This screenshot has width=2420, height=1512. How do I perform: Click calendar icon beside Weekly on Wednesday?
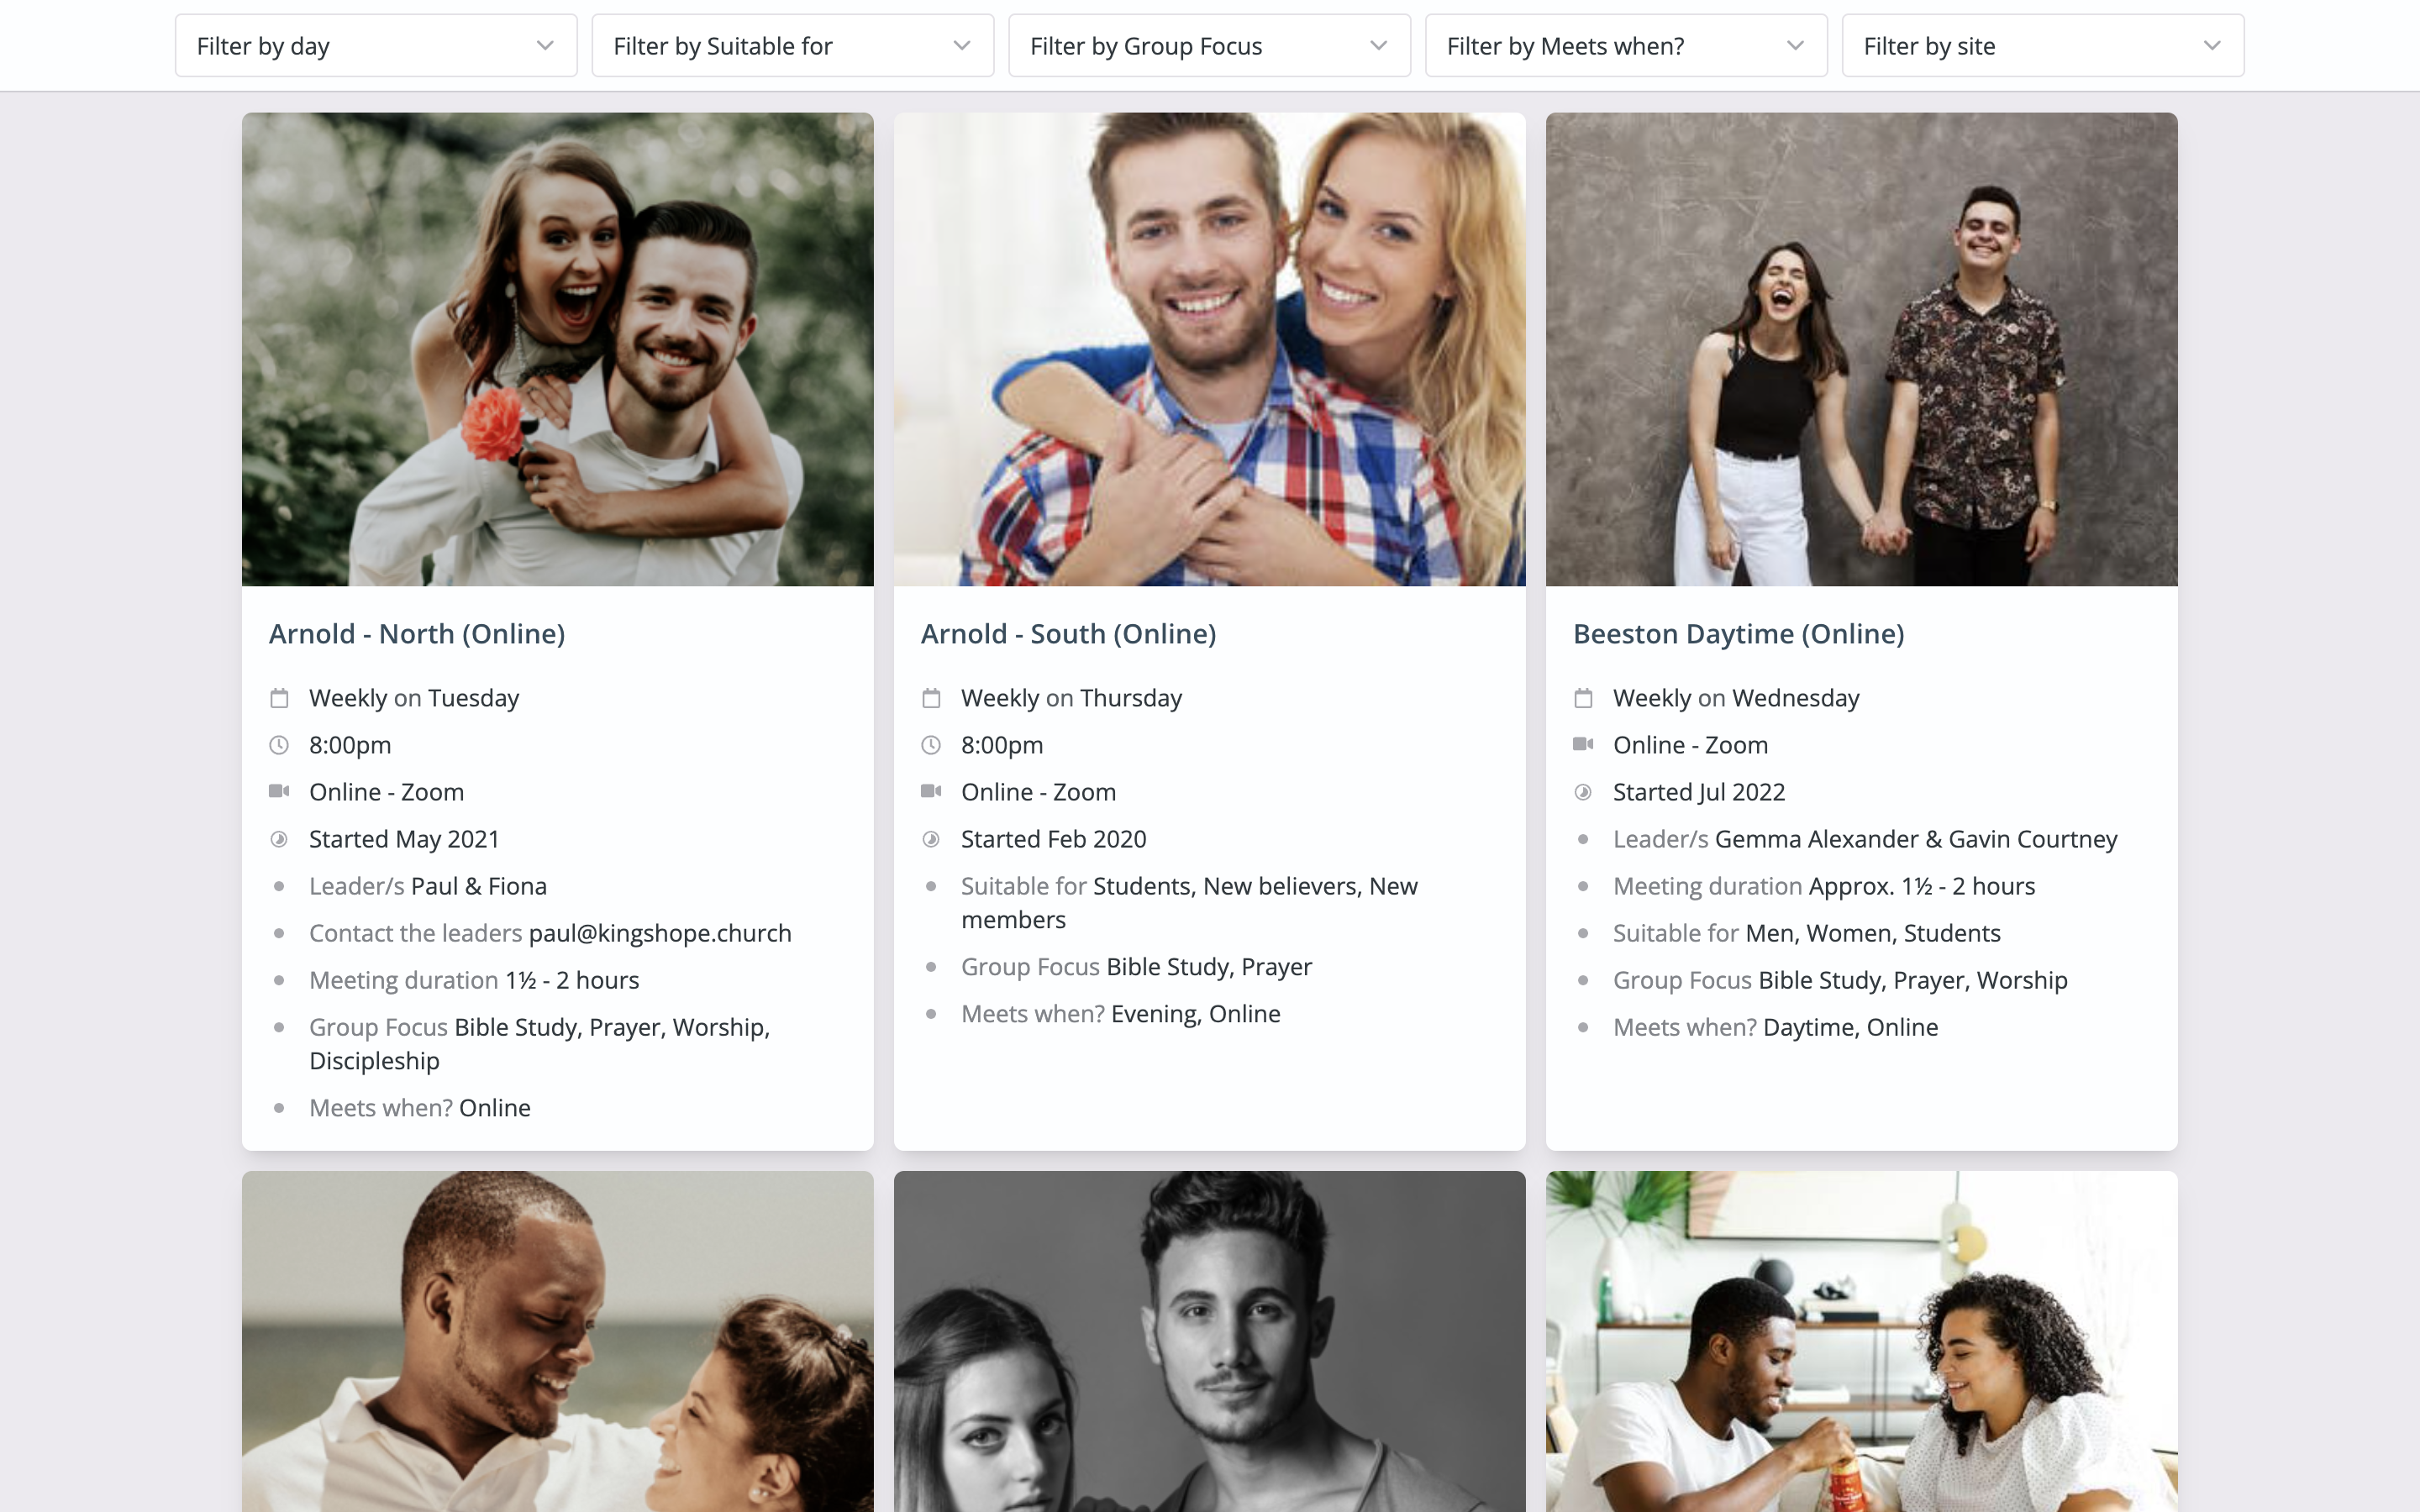tap(1583, 698)
